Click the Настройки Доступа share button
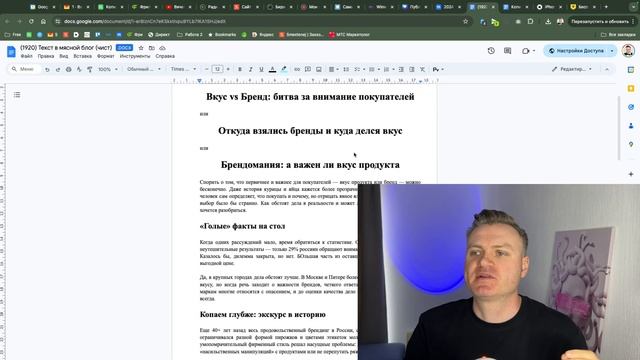The height and width of the screenshot is (360, 640). point(576,51)
